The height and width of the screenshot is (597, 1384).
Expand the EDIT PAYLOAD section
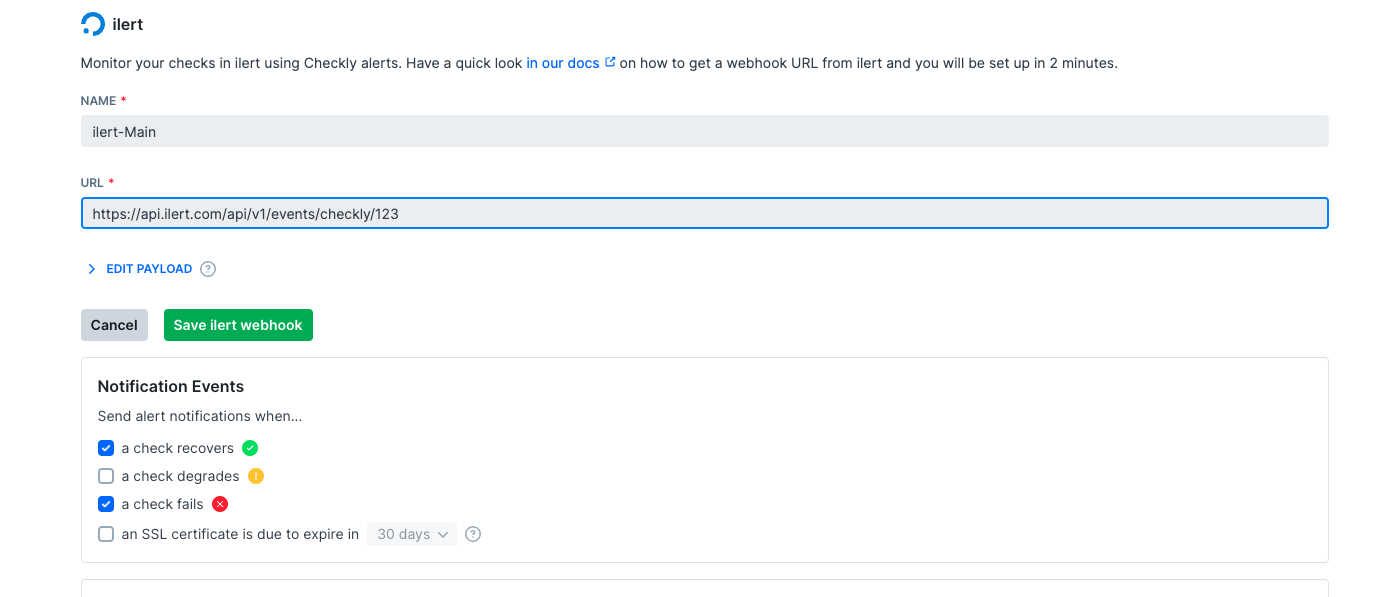149,269
